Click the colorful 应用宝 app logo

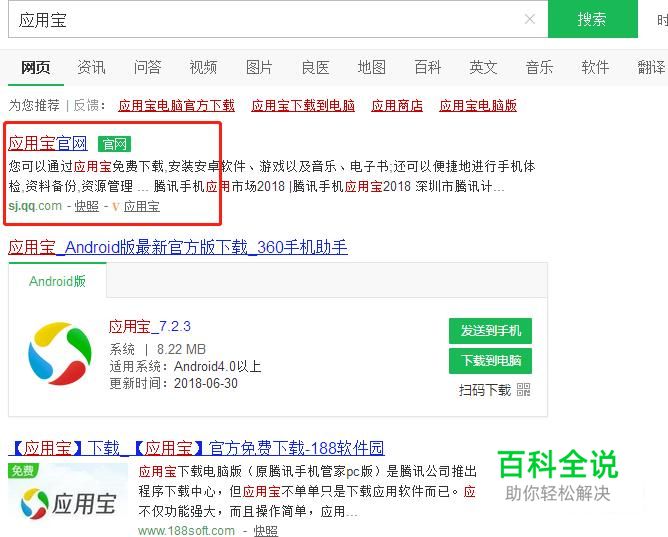(x=60, y=354)
